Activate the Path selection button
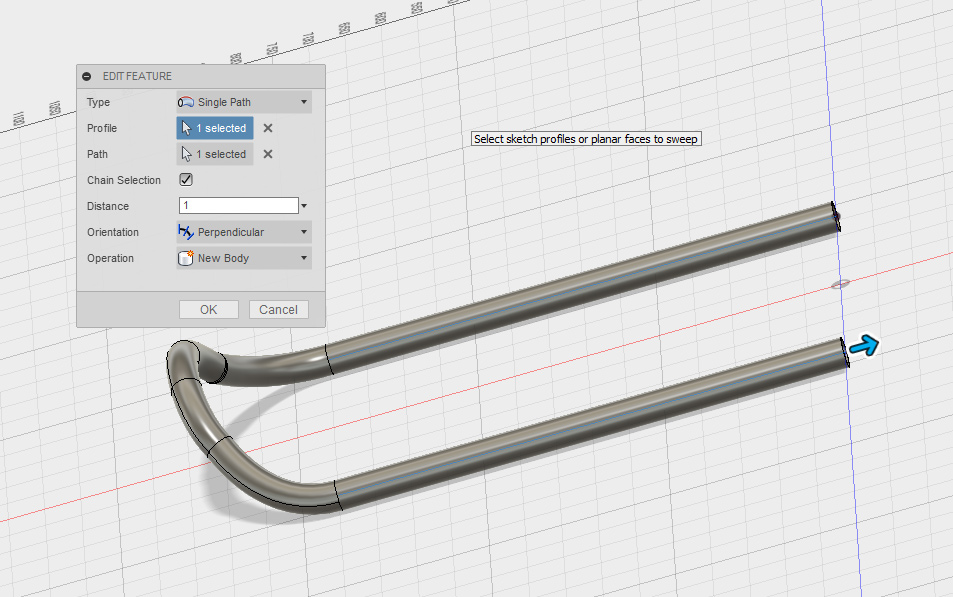The height and width of the screenshot is (597, 953). [x=215, y=154]
